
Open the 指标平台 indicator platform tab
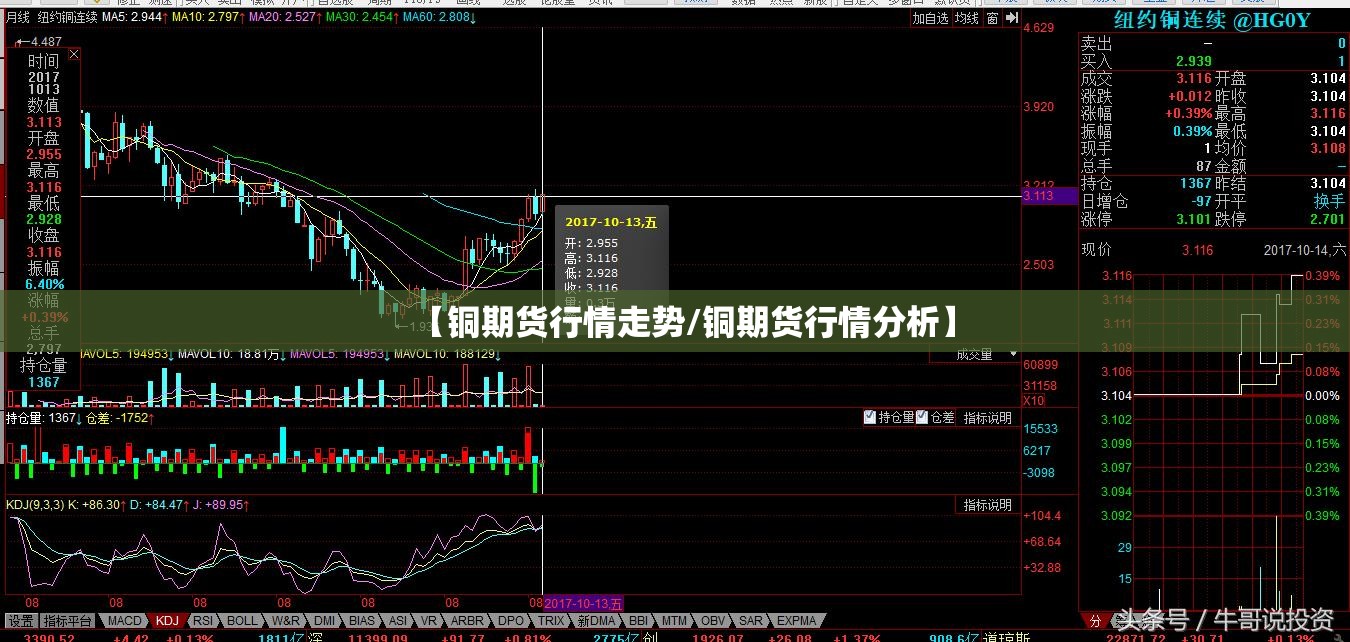tap(68, 621)
